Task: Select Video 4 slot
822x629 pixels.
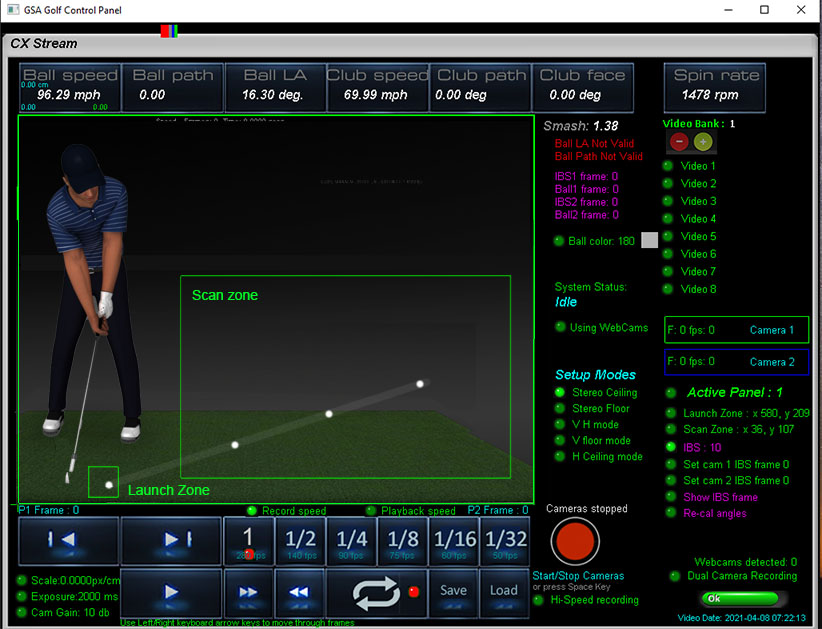Action: 689,219
